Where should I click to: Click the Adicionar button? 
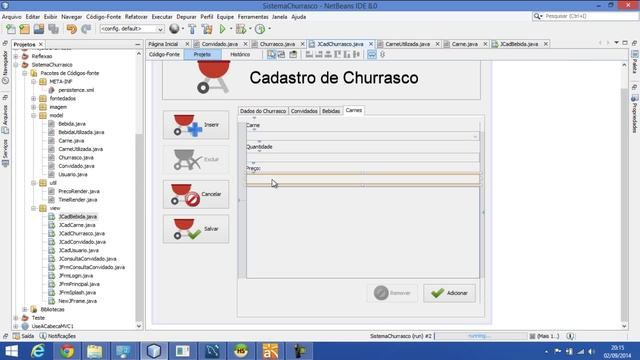coord(449,293)
